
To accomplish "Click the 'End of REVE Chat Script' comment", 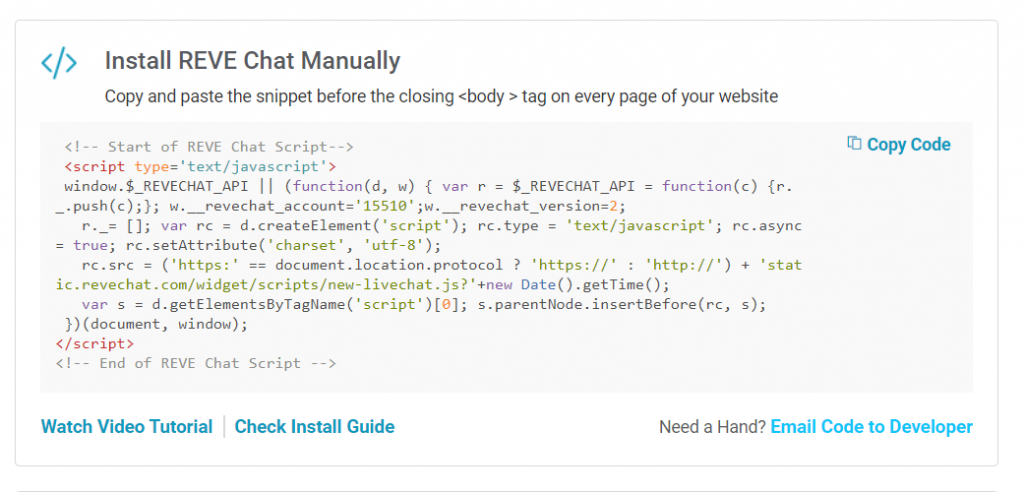I will coord(196,363).
